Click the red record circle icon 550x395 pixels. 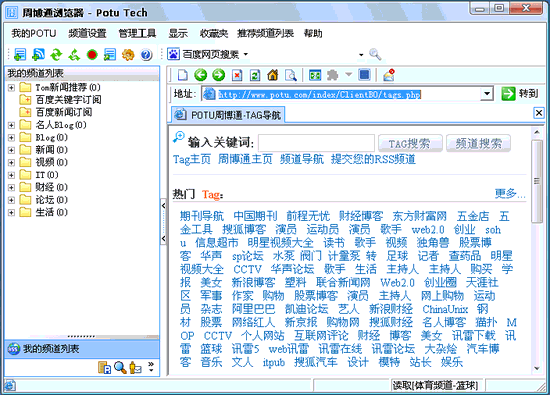click(92, 54)
